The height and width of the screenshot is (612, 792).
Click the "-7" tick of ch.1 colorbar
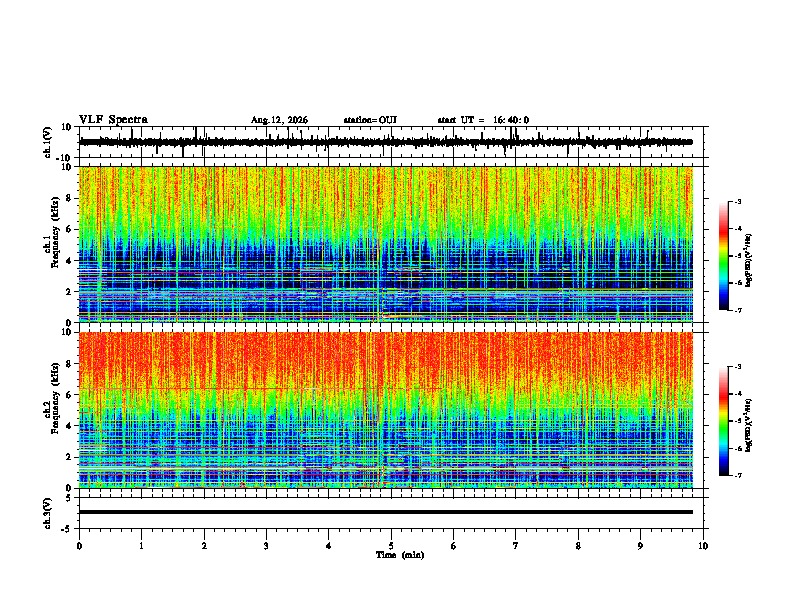point(737,310)
